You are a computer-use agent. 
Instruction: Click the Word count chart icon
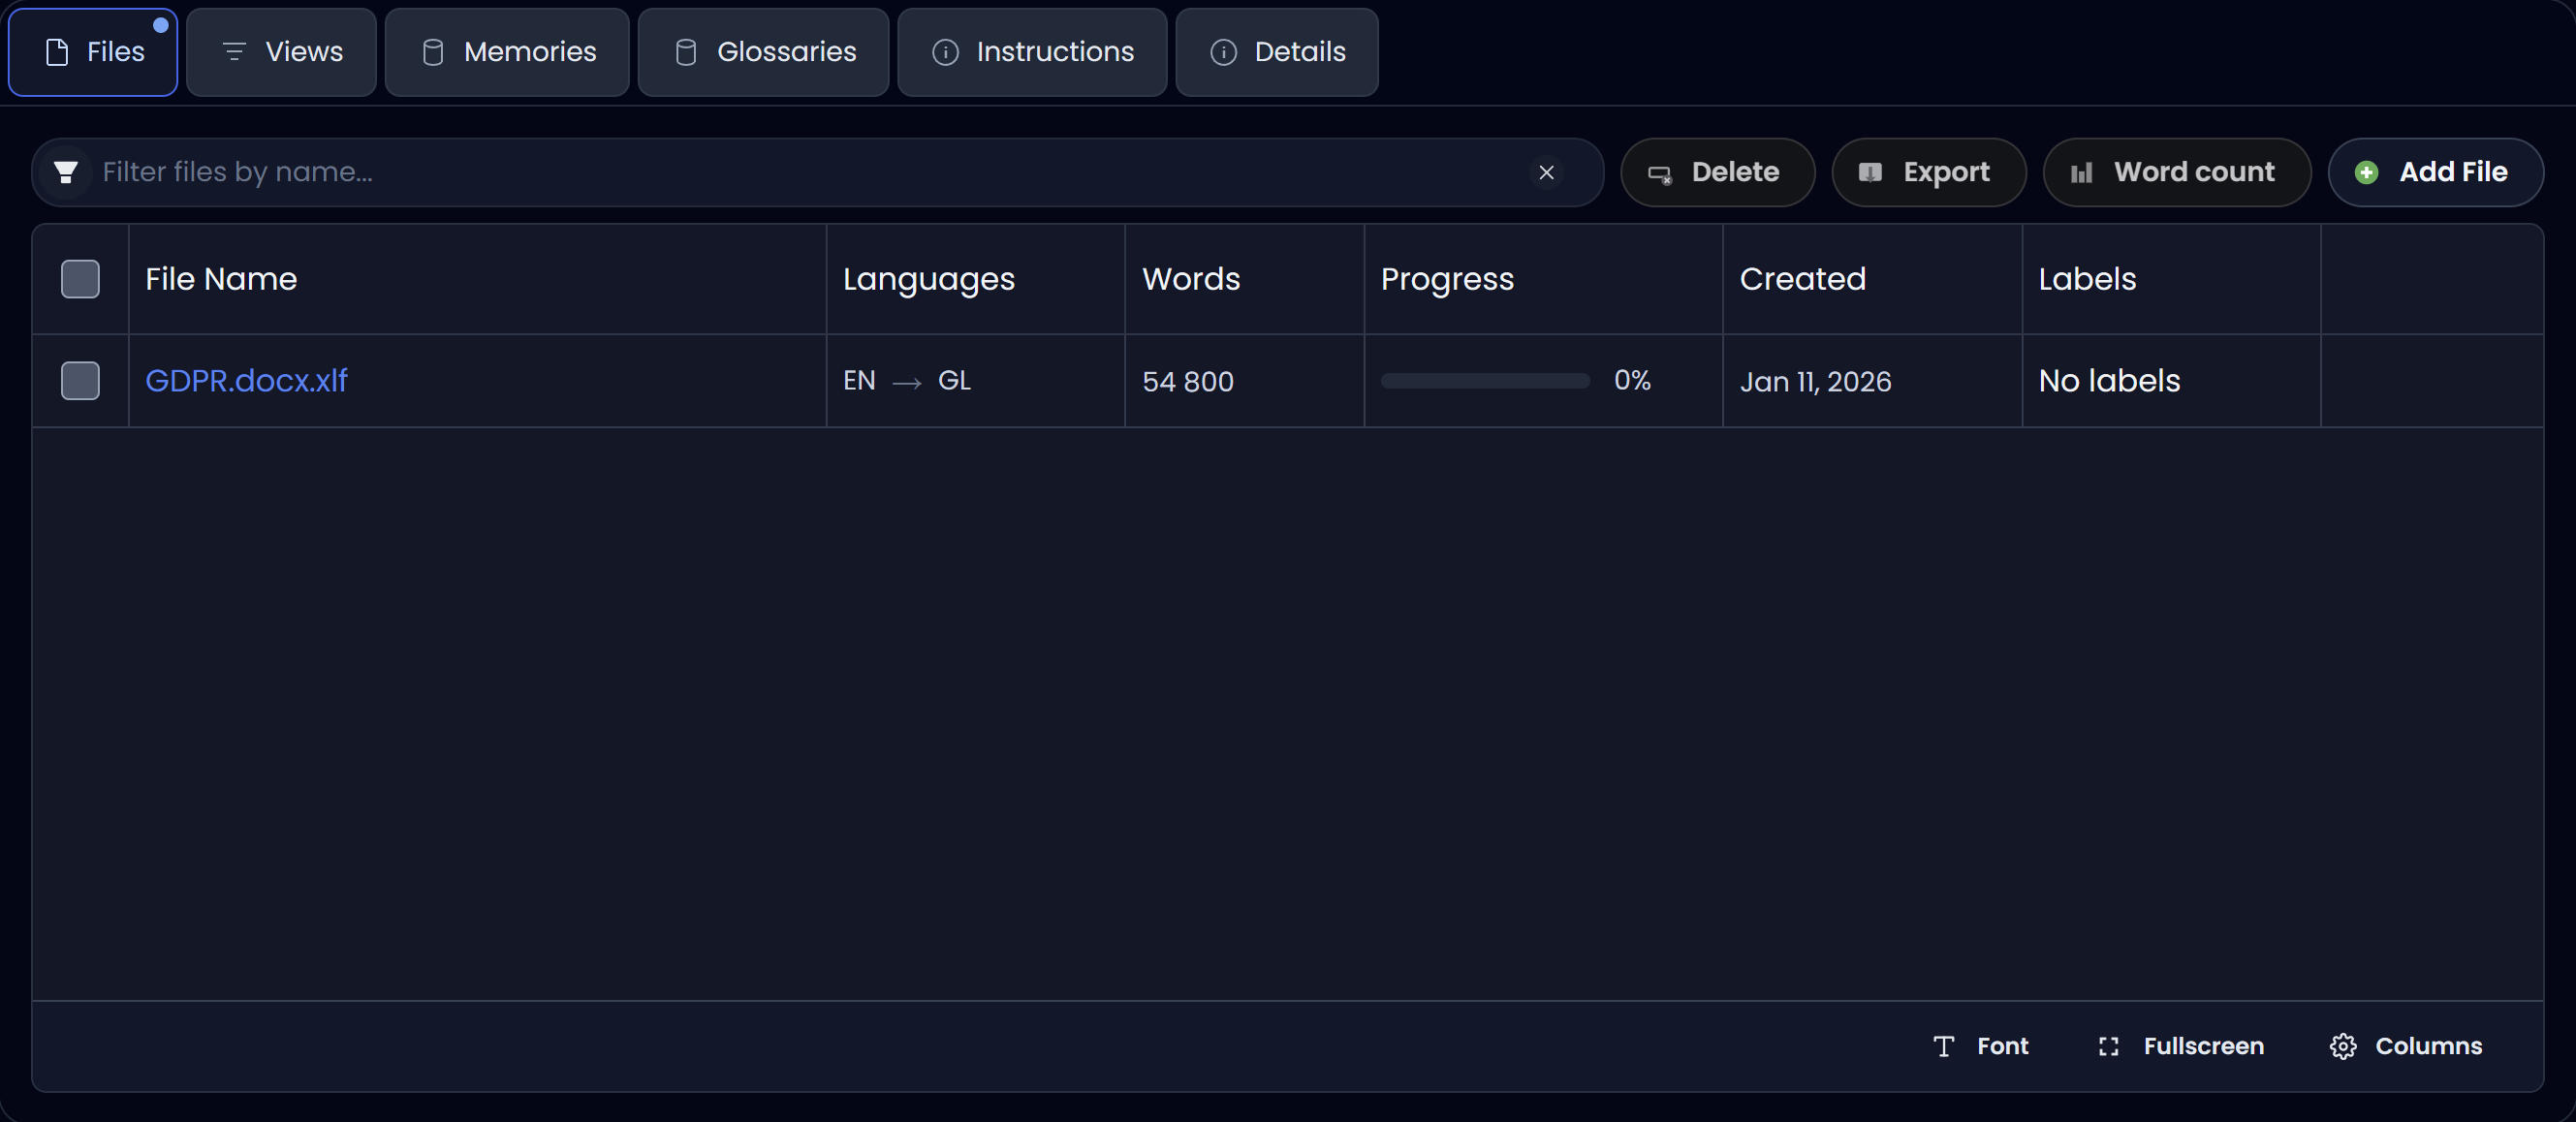pos(2081,172)
